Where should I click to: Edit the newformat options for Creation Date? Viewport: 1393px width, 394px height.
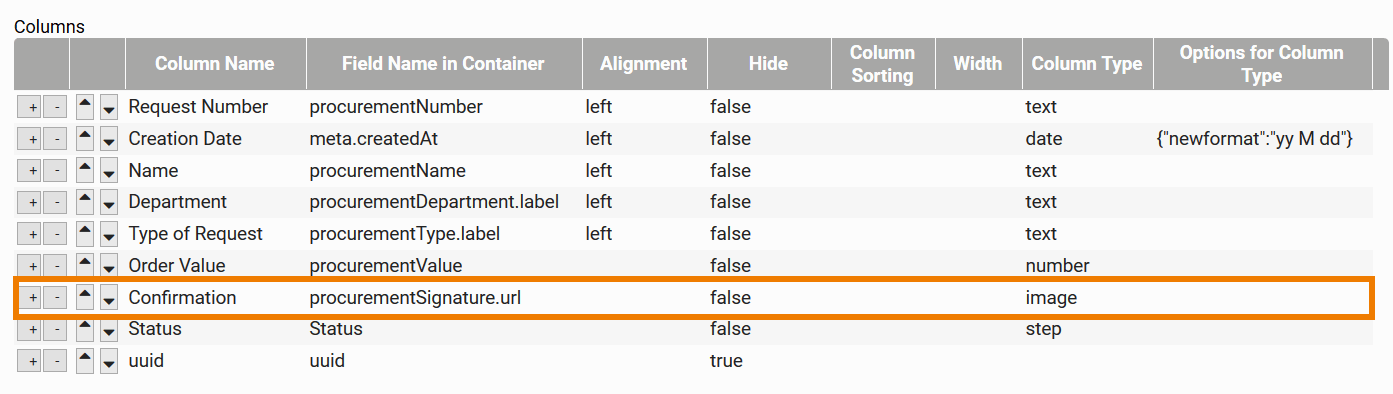1254,139
